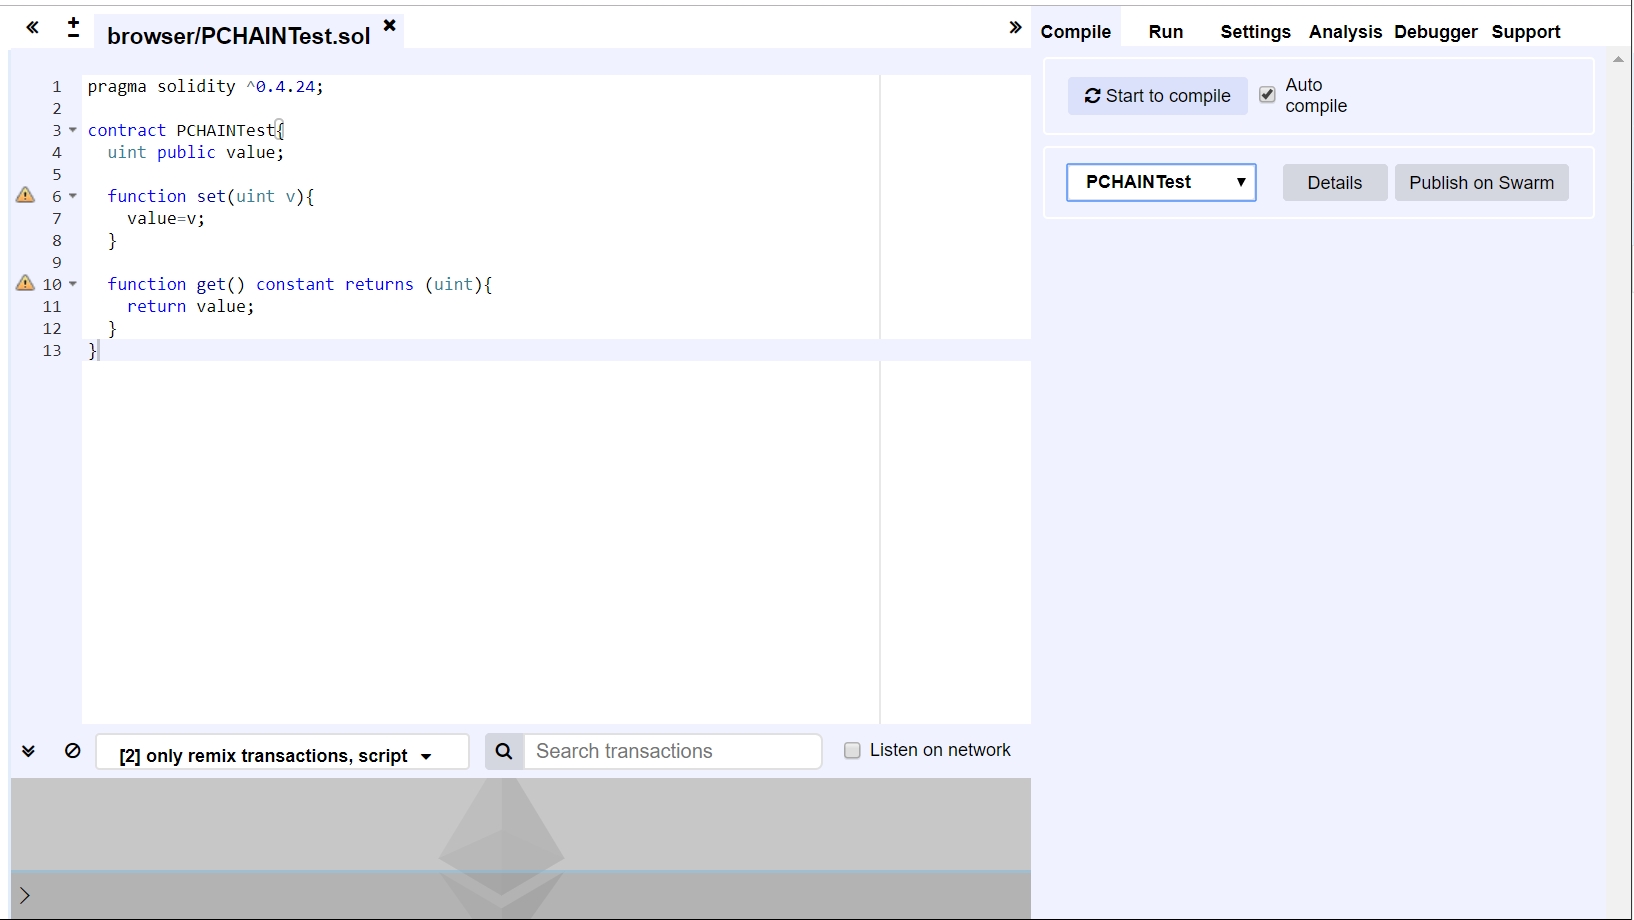The image size is (1634, 920).
Task: Collapse the terminal with double down arrows
Action: tap(28, 751)
